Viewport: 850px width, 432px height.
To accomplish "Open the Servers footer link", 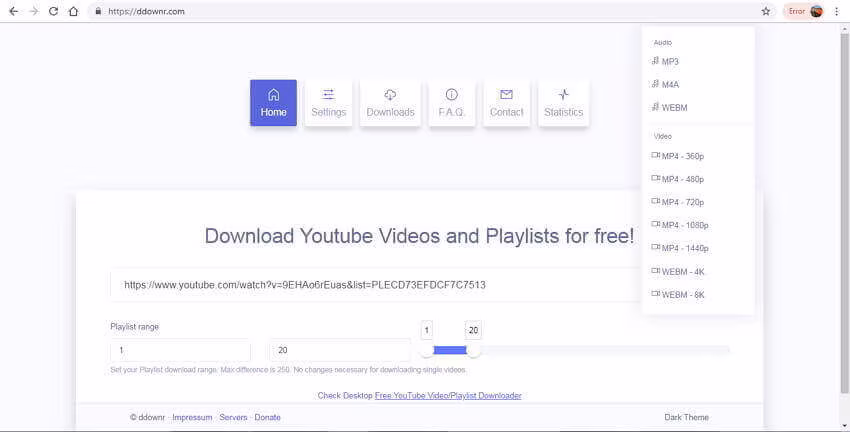I will 233,417.
